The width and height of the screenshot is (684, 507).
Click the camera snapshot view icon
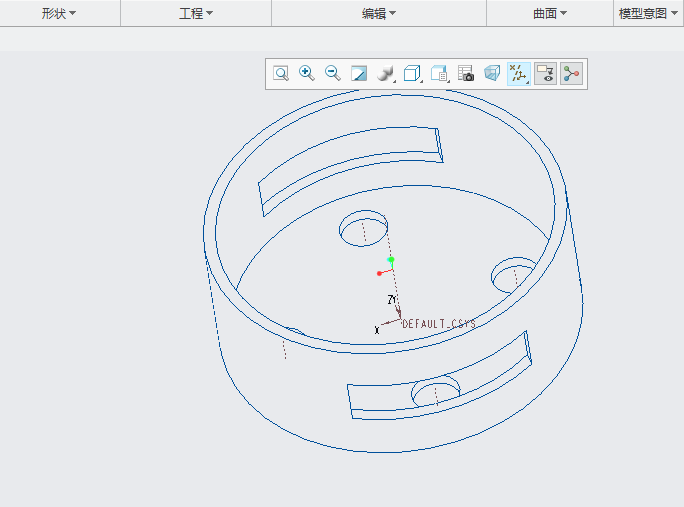pyautogui.click(x=466, y=74)
